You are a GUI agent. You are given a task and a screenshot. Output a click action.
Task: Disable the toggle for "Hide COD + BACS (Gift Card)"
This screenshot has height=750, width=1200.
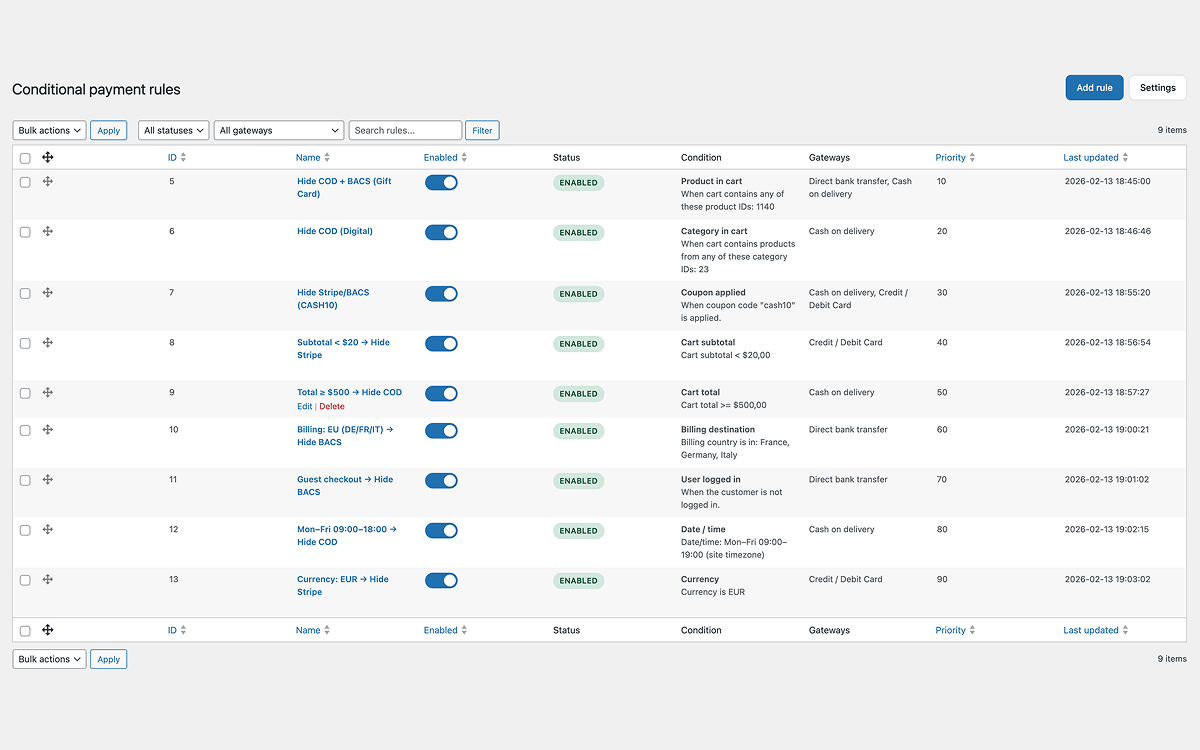[x=441, y=182]
